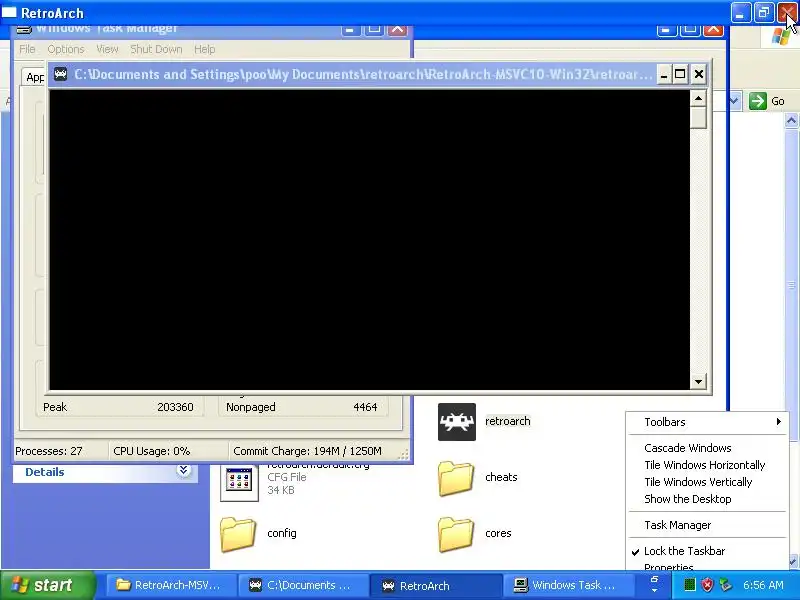This screenshot has height=600, width=800.
Task: Click the network/device tray icon beside the clock
Action: click(x=724, y=585)
